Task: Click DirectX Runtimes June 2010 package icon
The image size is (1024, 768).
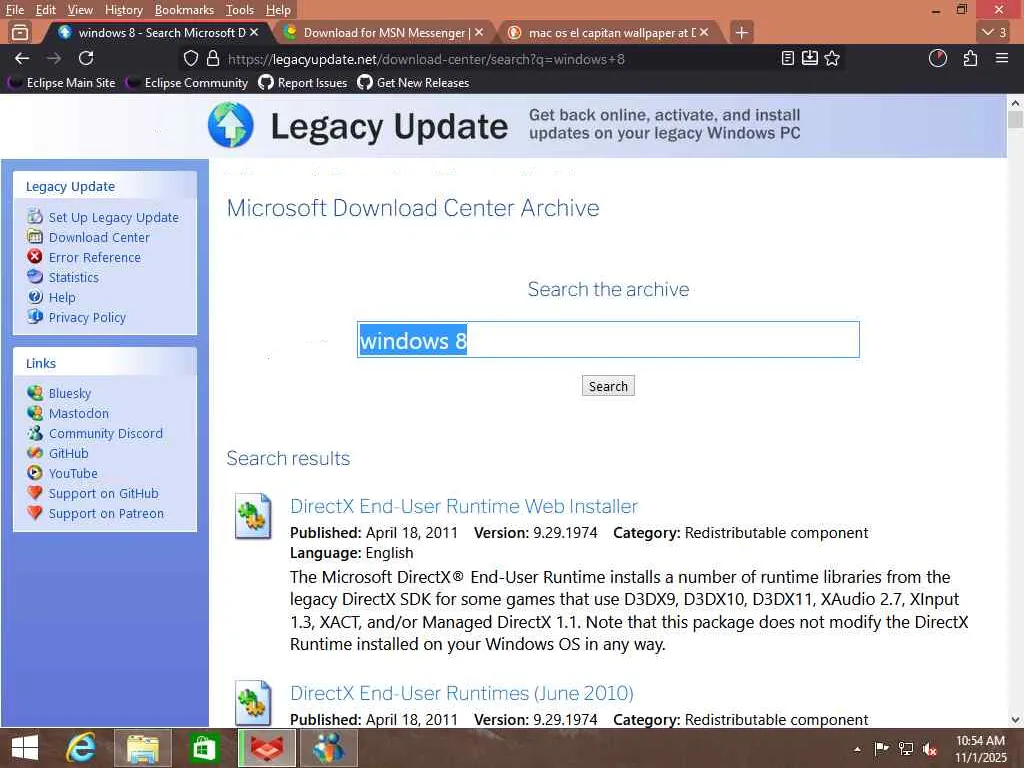Action: (253, 703)
